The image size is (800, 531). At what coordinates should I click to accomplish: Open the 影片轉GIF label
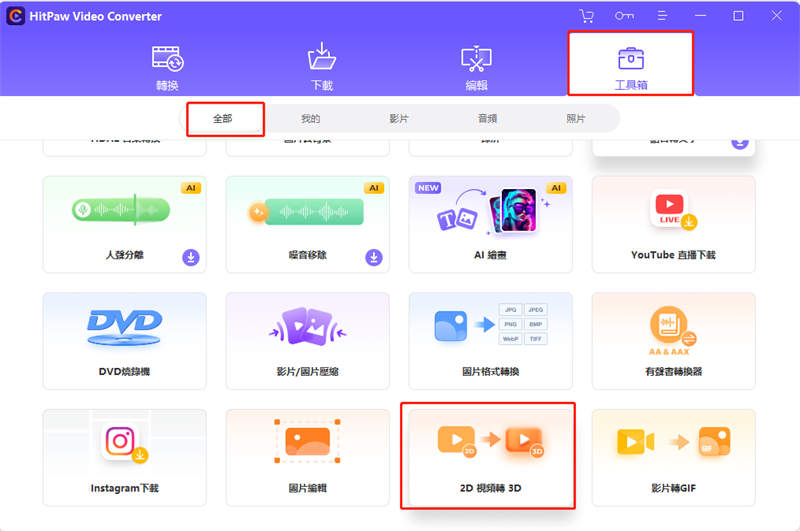673,488
